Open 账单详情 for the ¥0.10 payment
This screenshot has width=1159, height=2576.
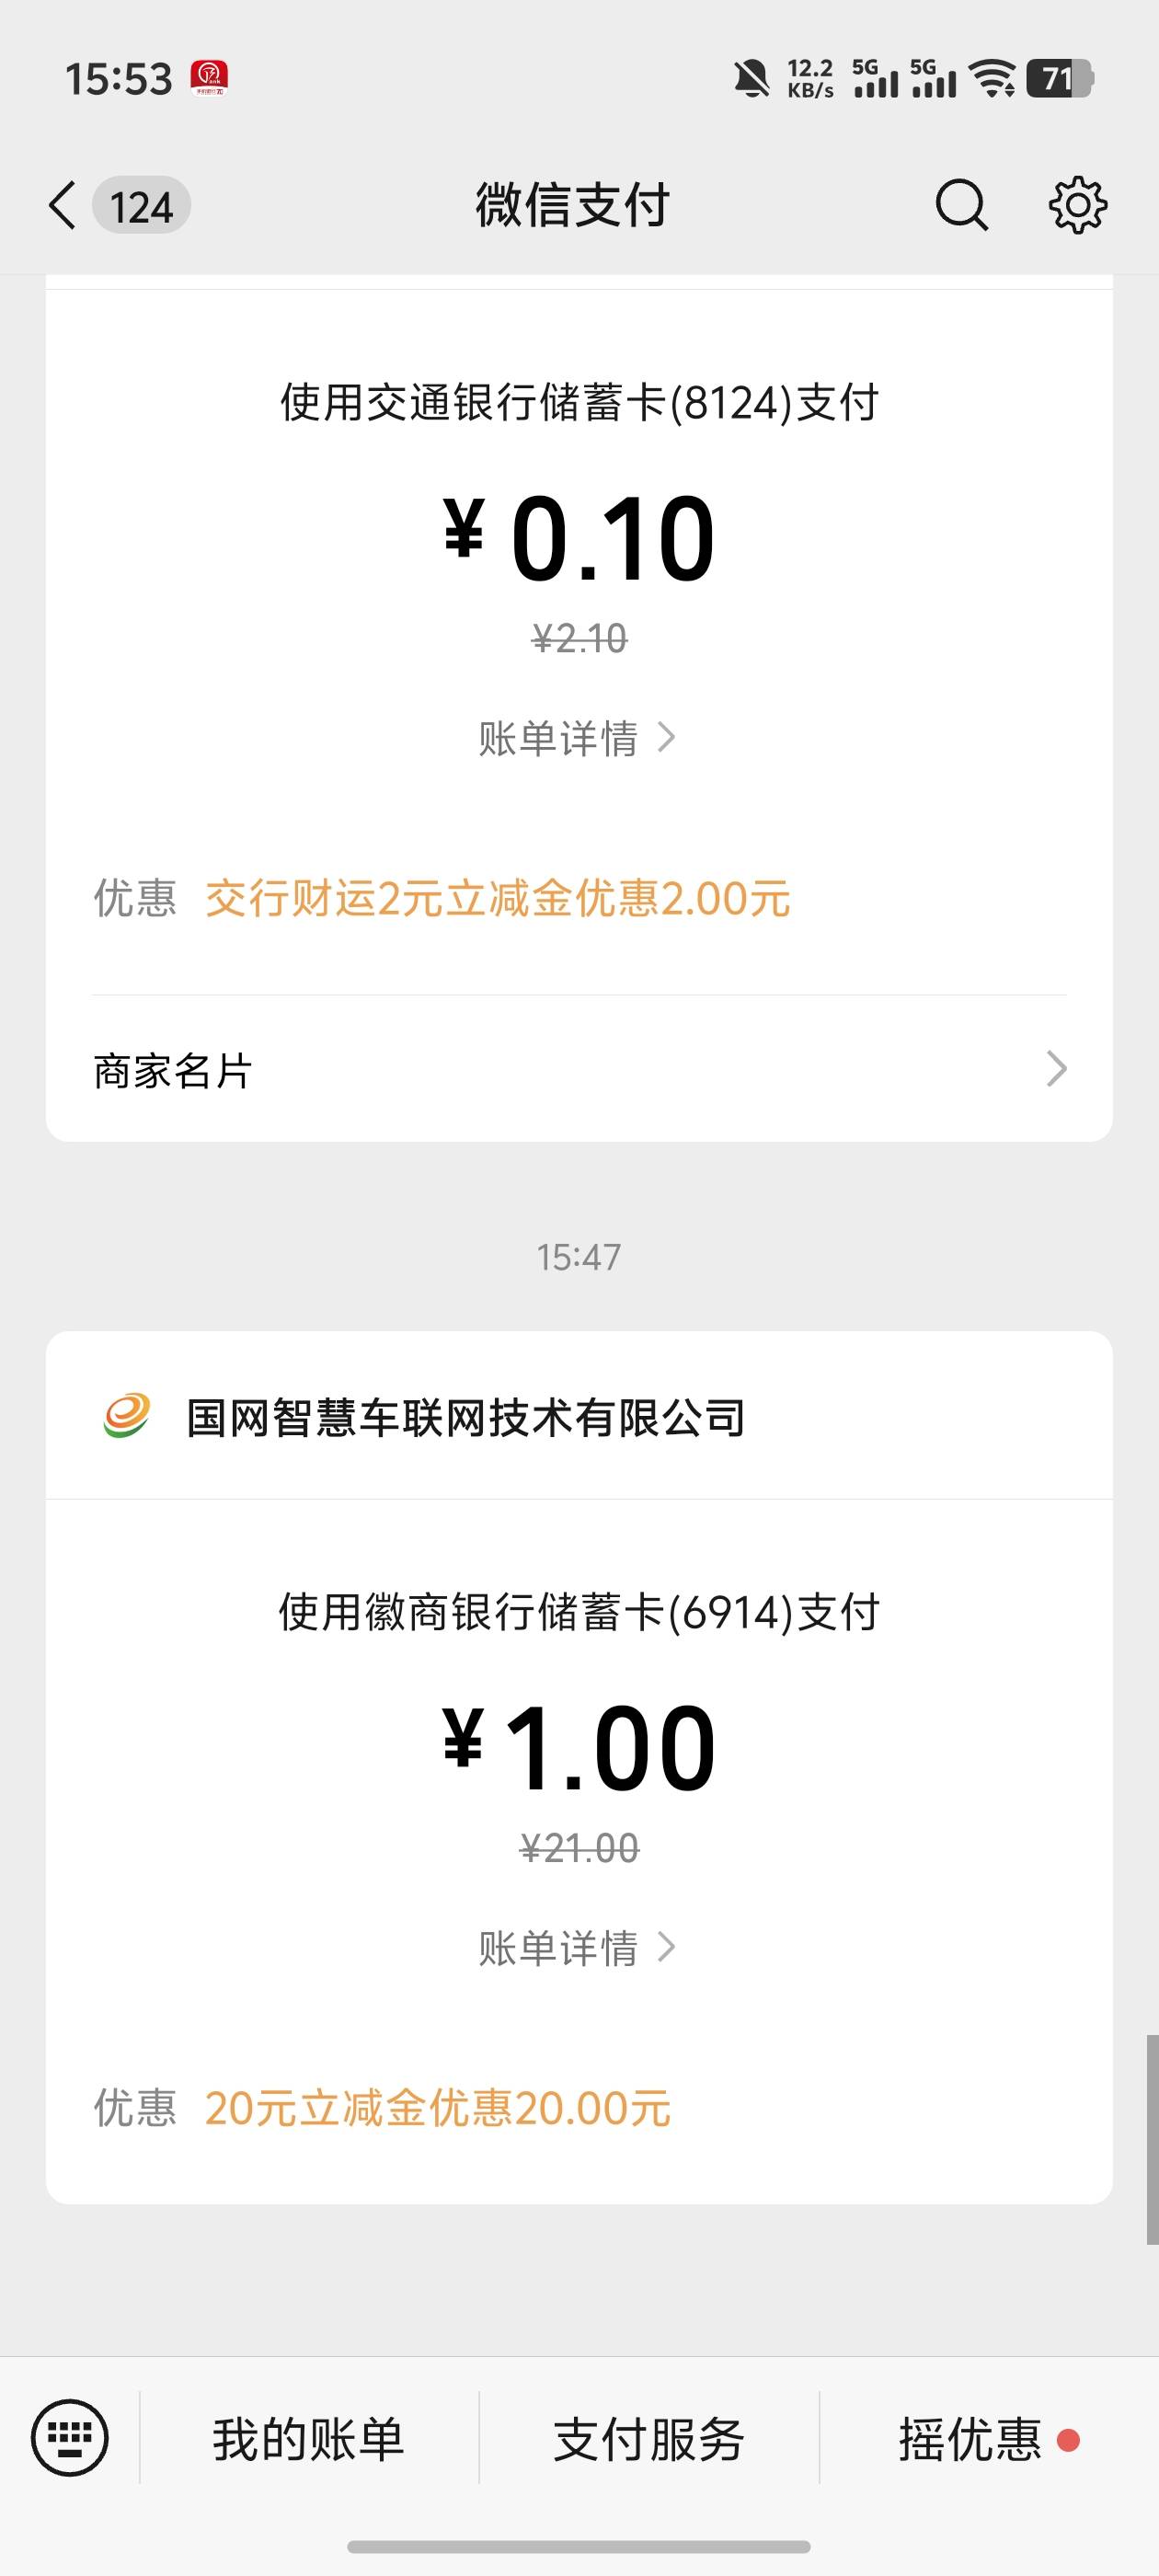[577, 739]
